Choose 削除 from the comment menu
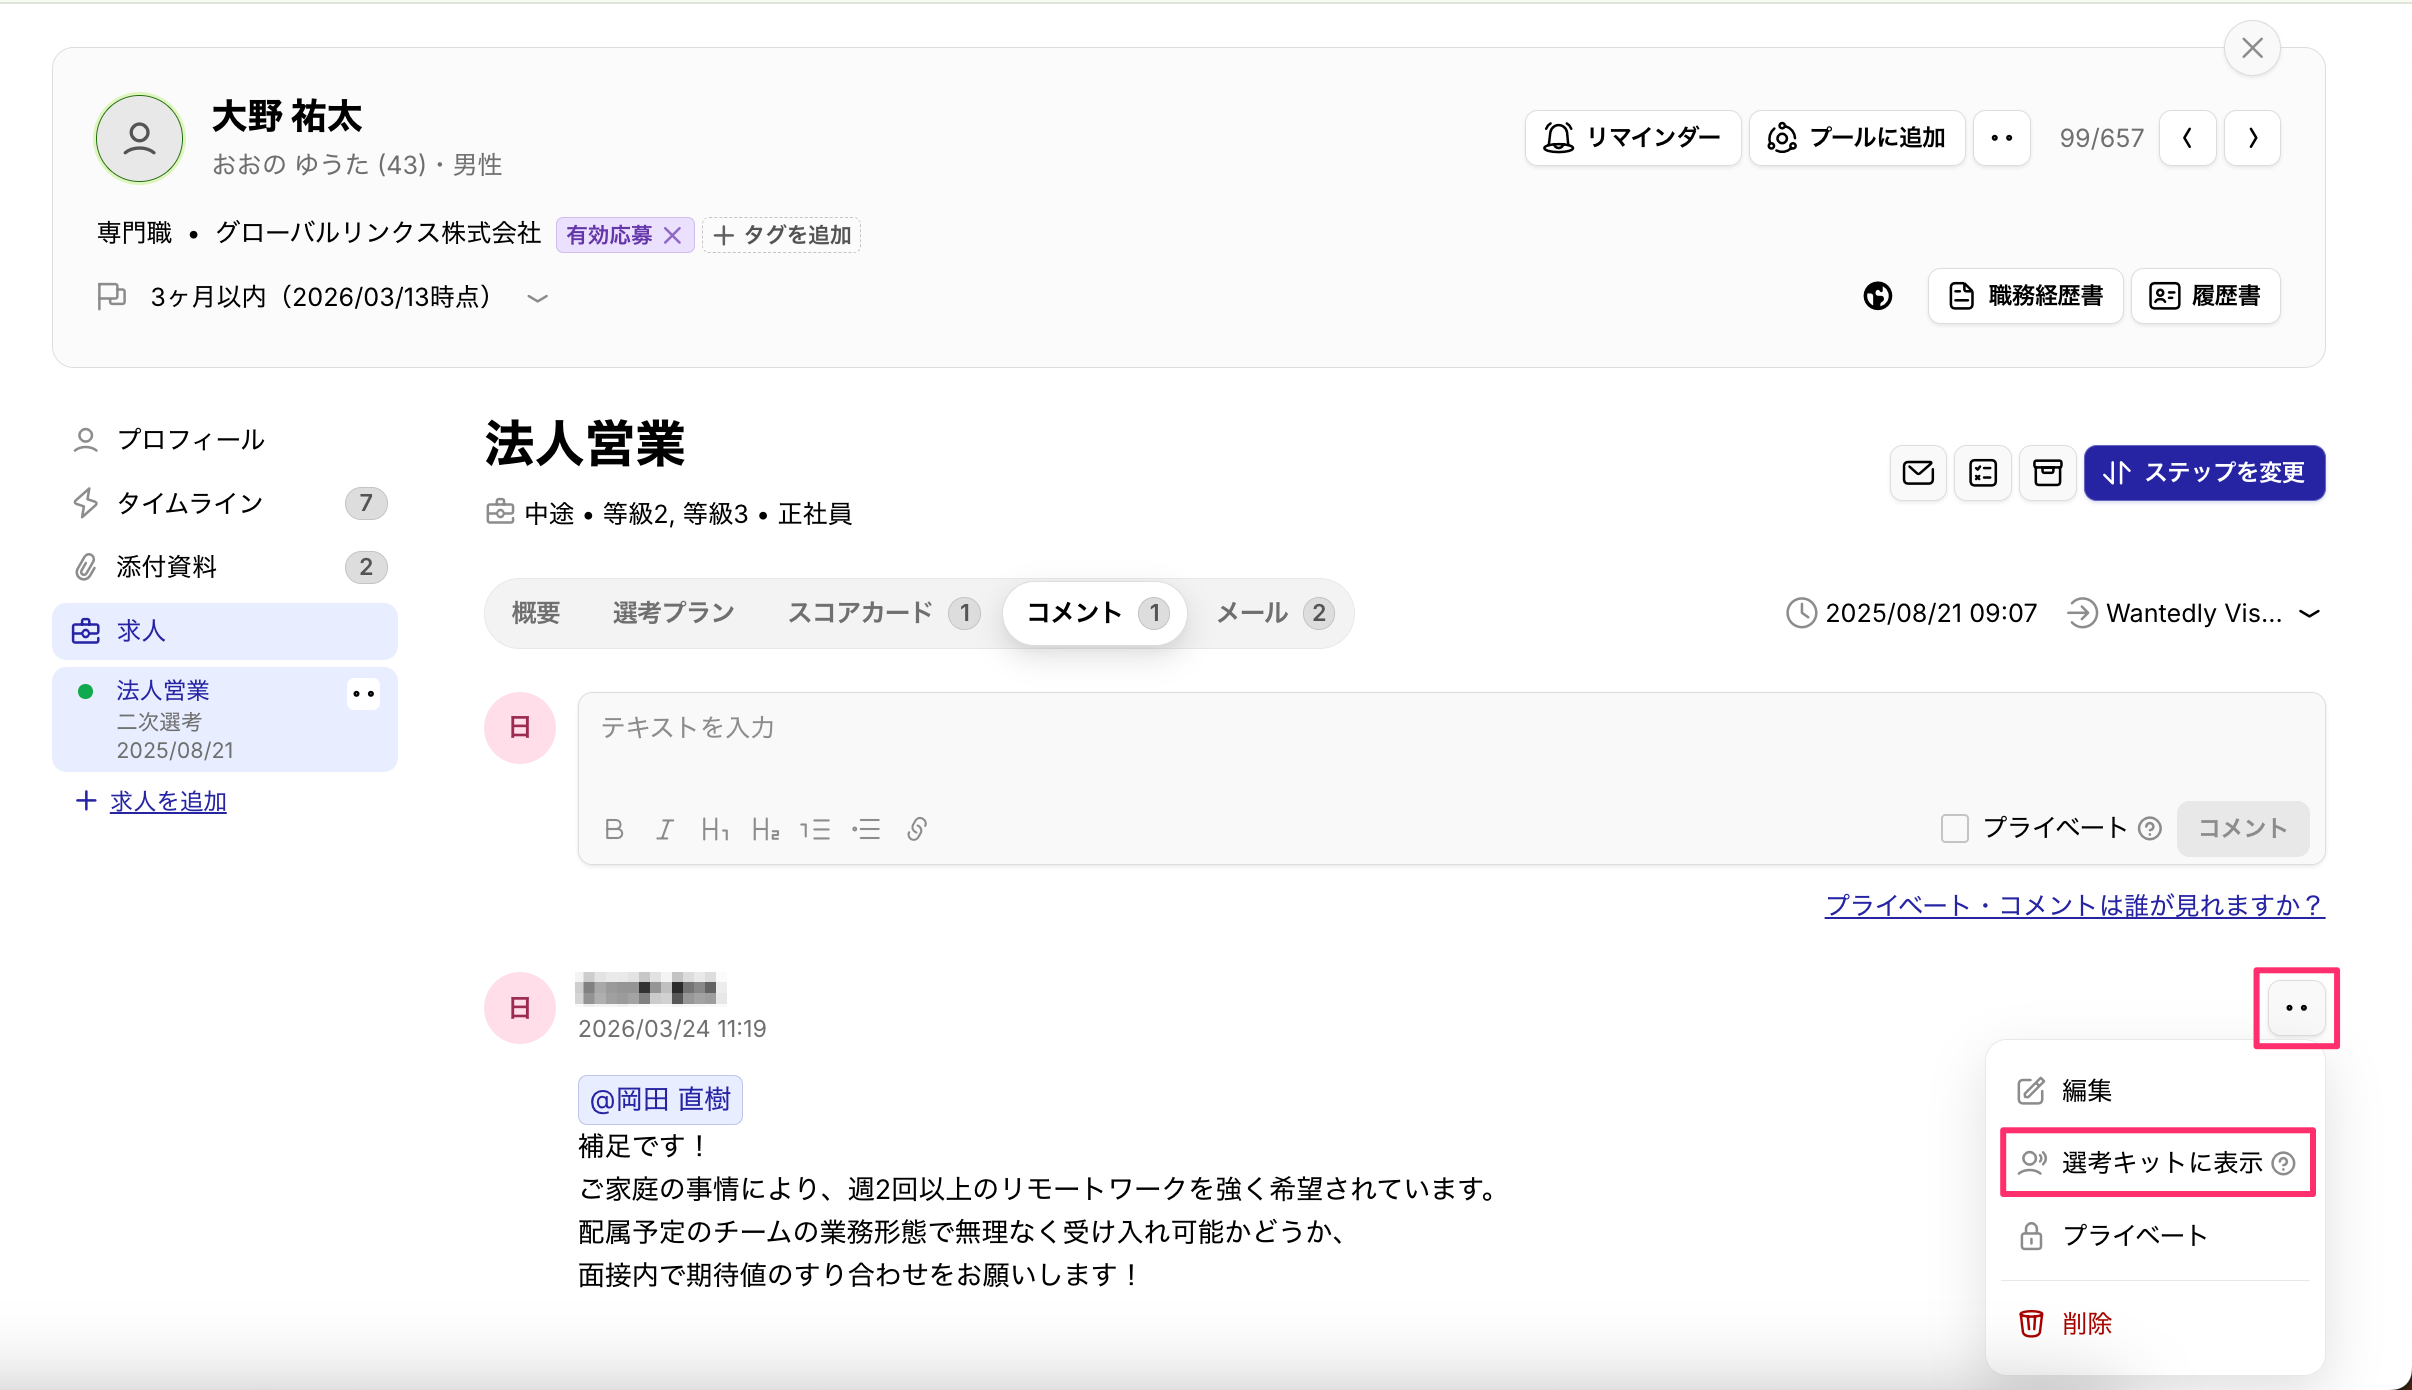 coord(2085,1324)
